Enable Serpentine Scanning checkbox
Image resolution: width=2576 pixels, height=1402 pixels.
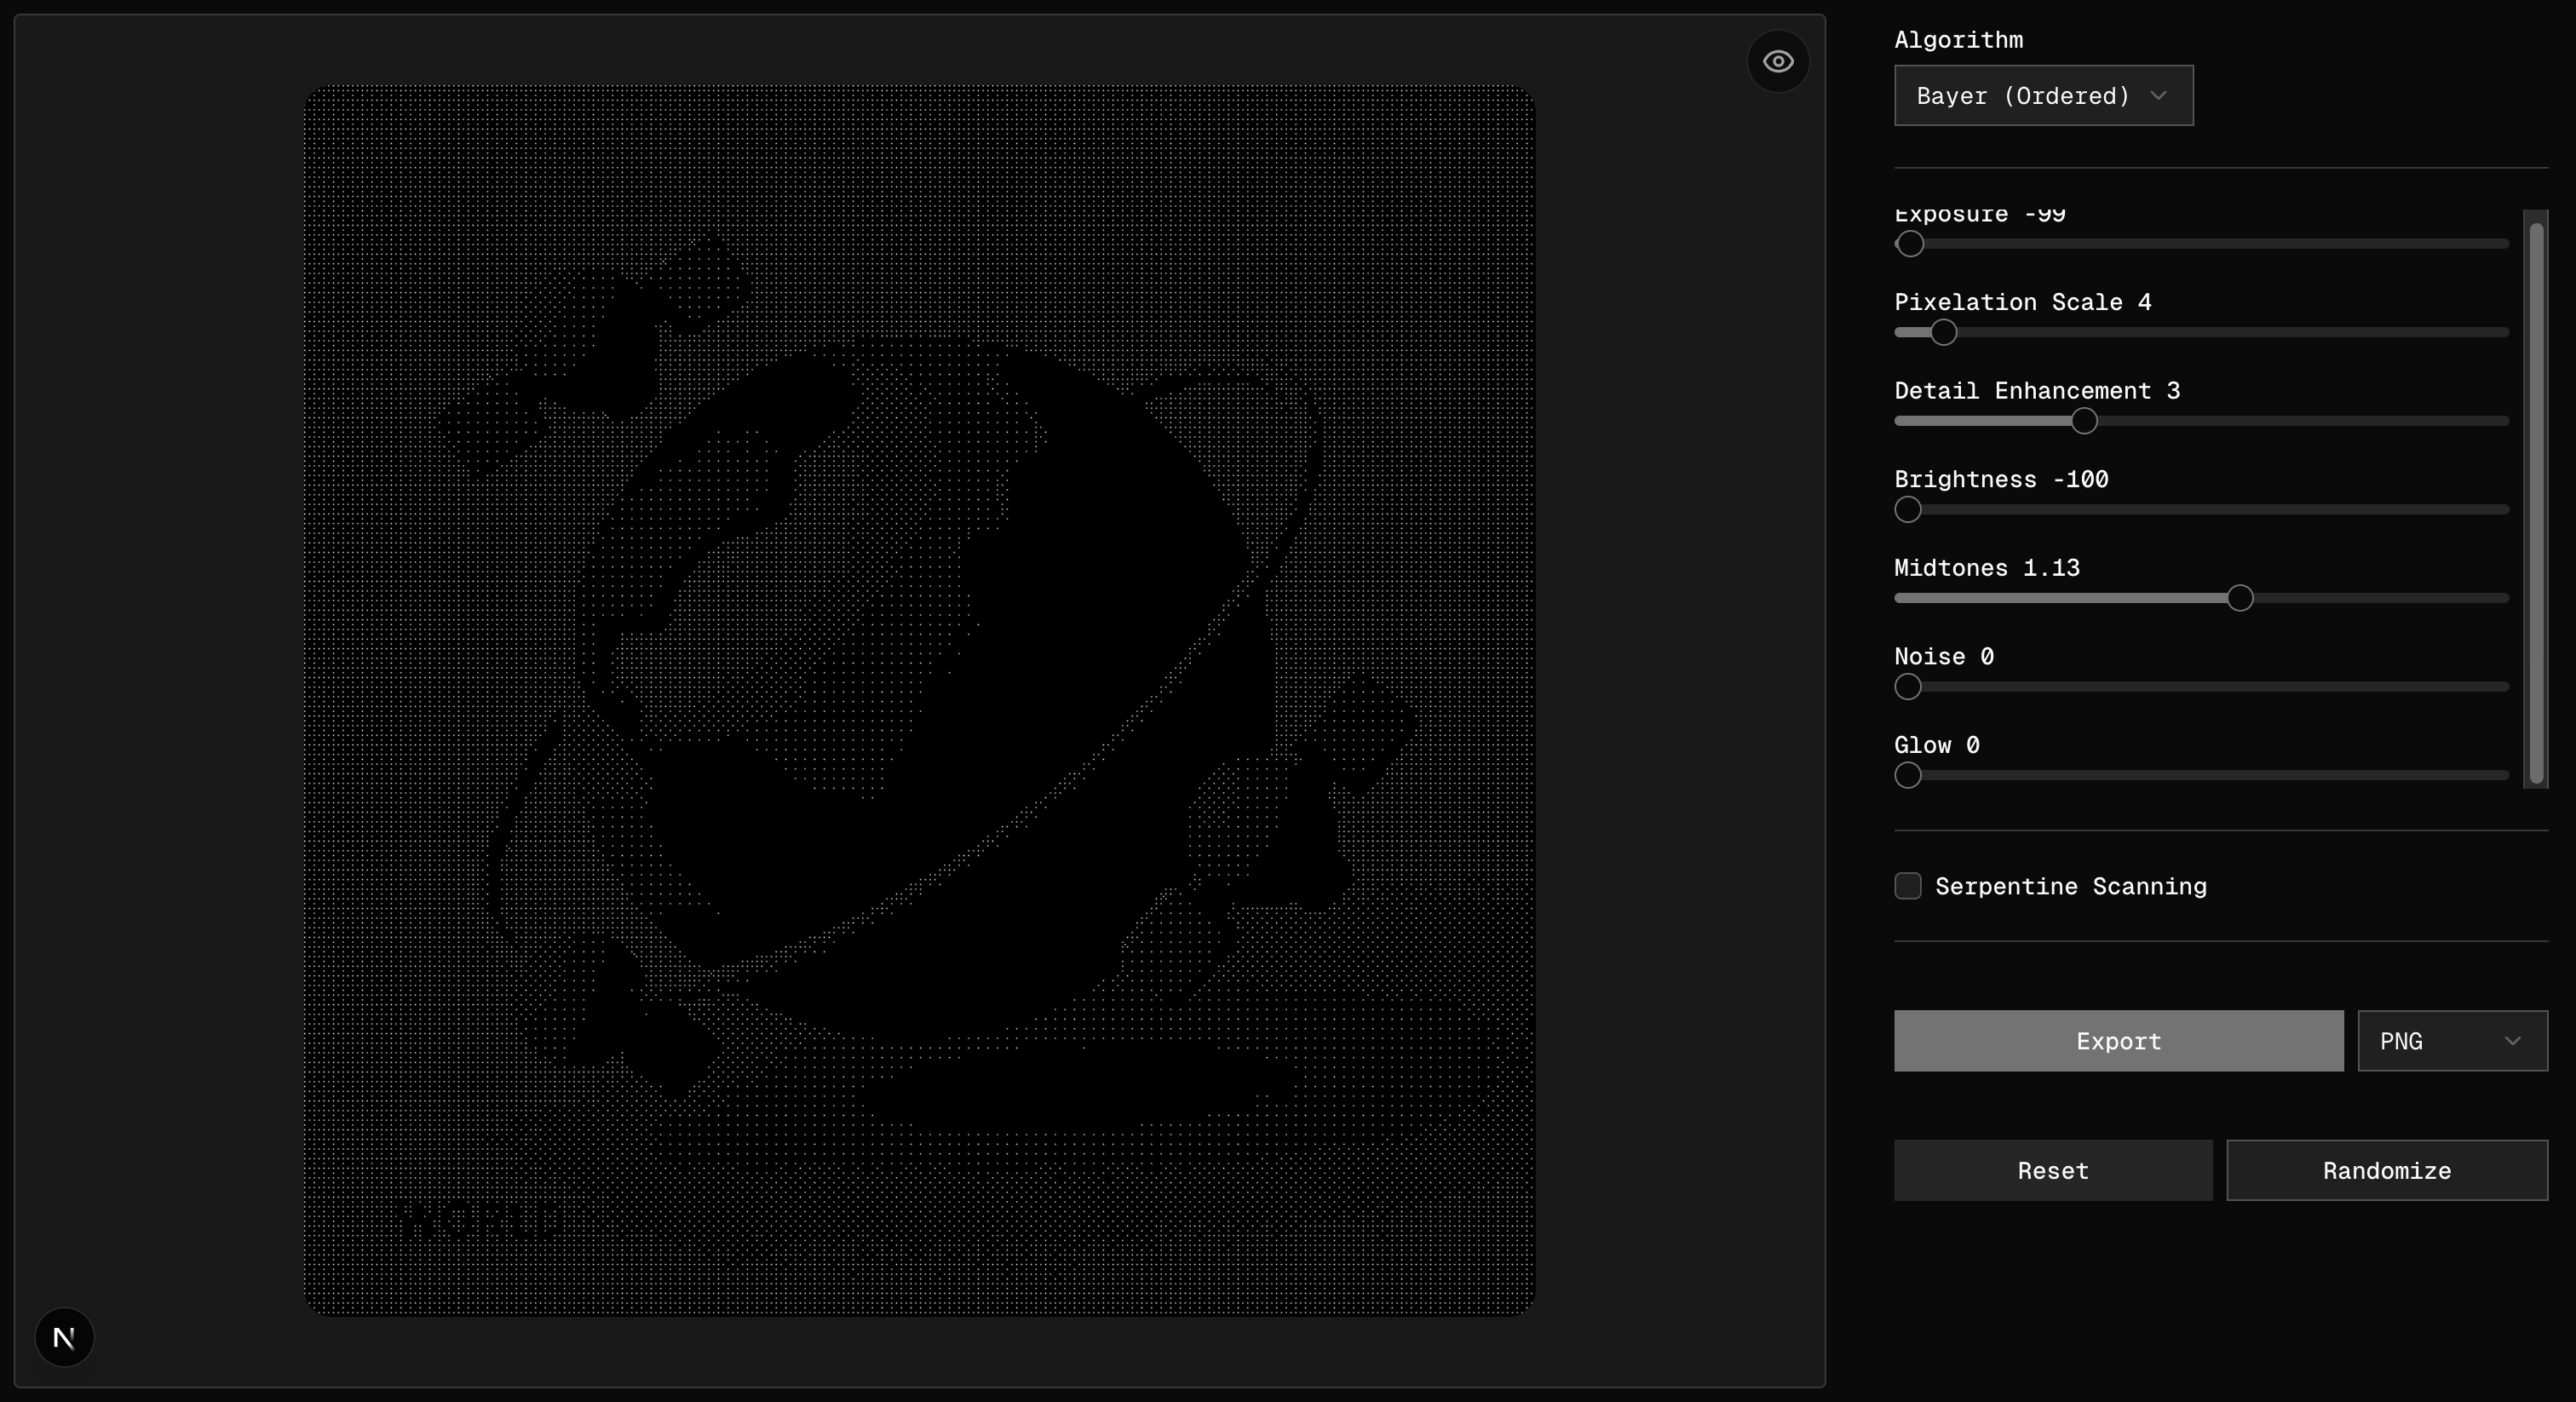[1907, 886]
